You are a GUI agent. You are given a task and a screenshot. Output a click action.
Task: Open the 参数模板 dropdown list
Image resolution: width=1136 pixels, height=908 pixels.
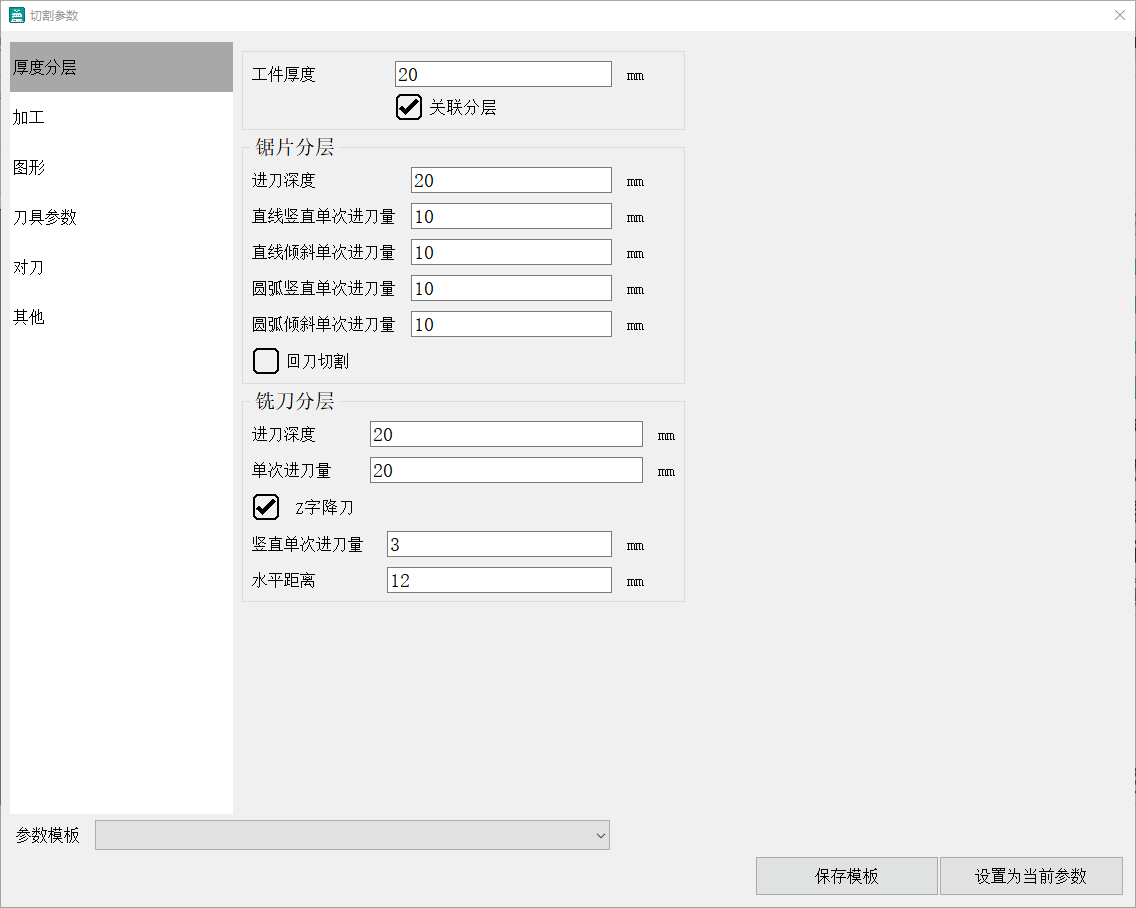point(352,835)
